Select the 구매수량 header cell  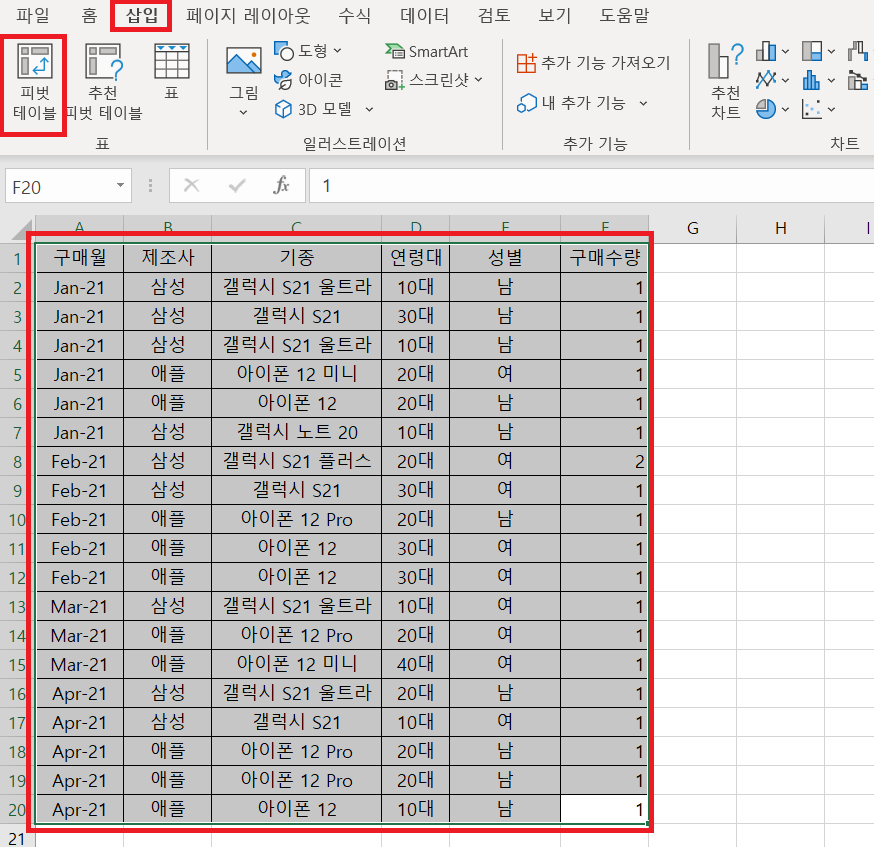point(604,257)
